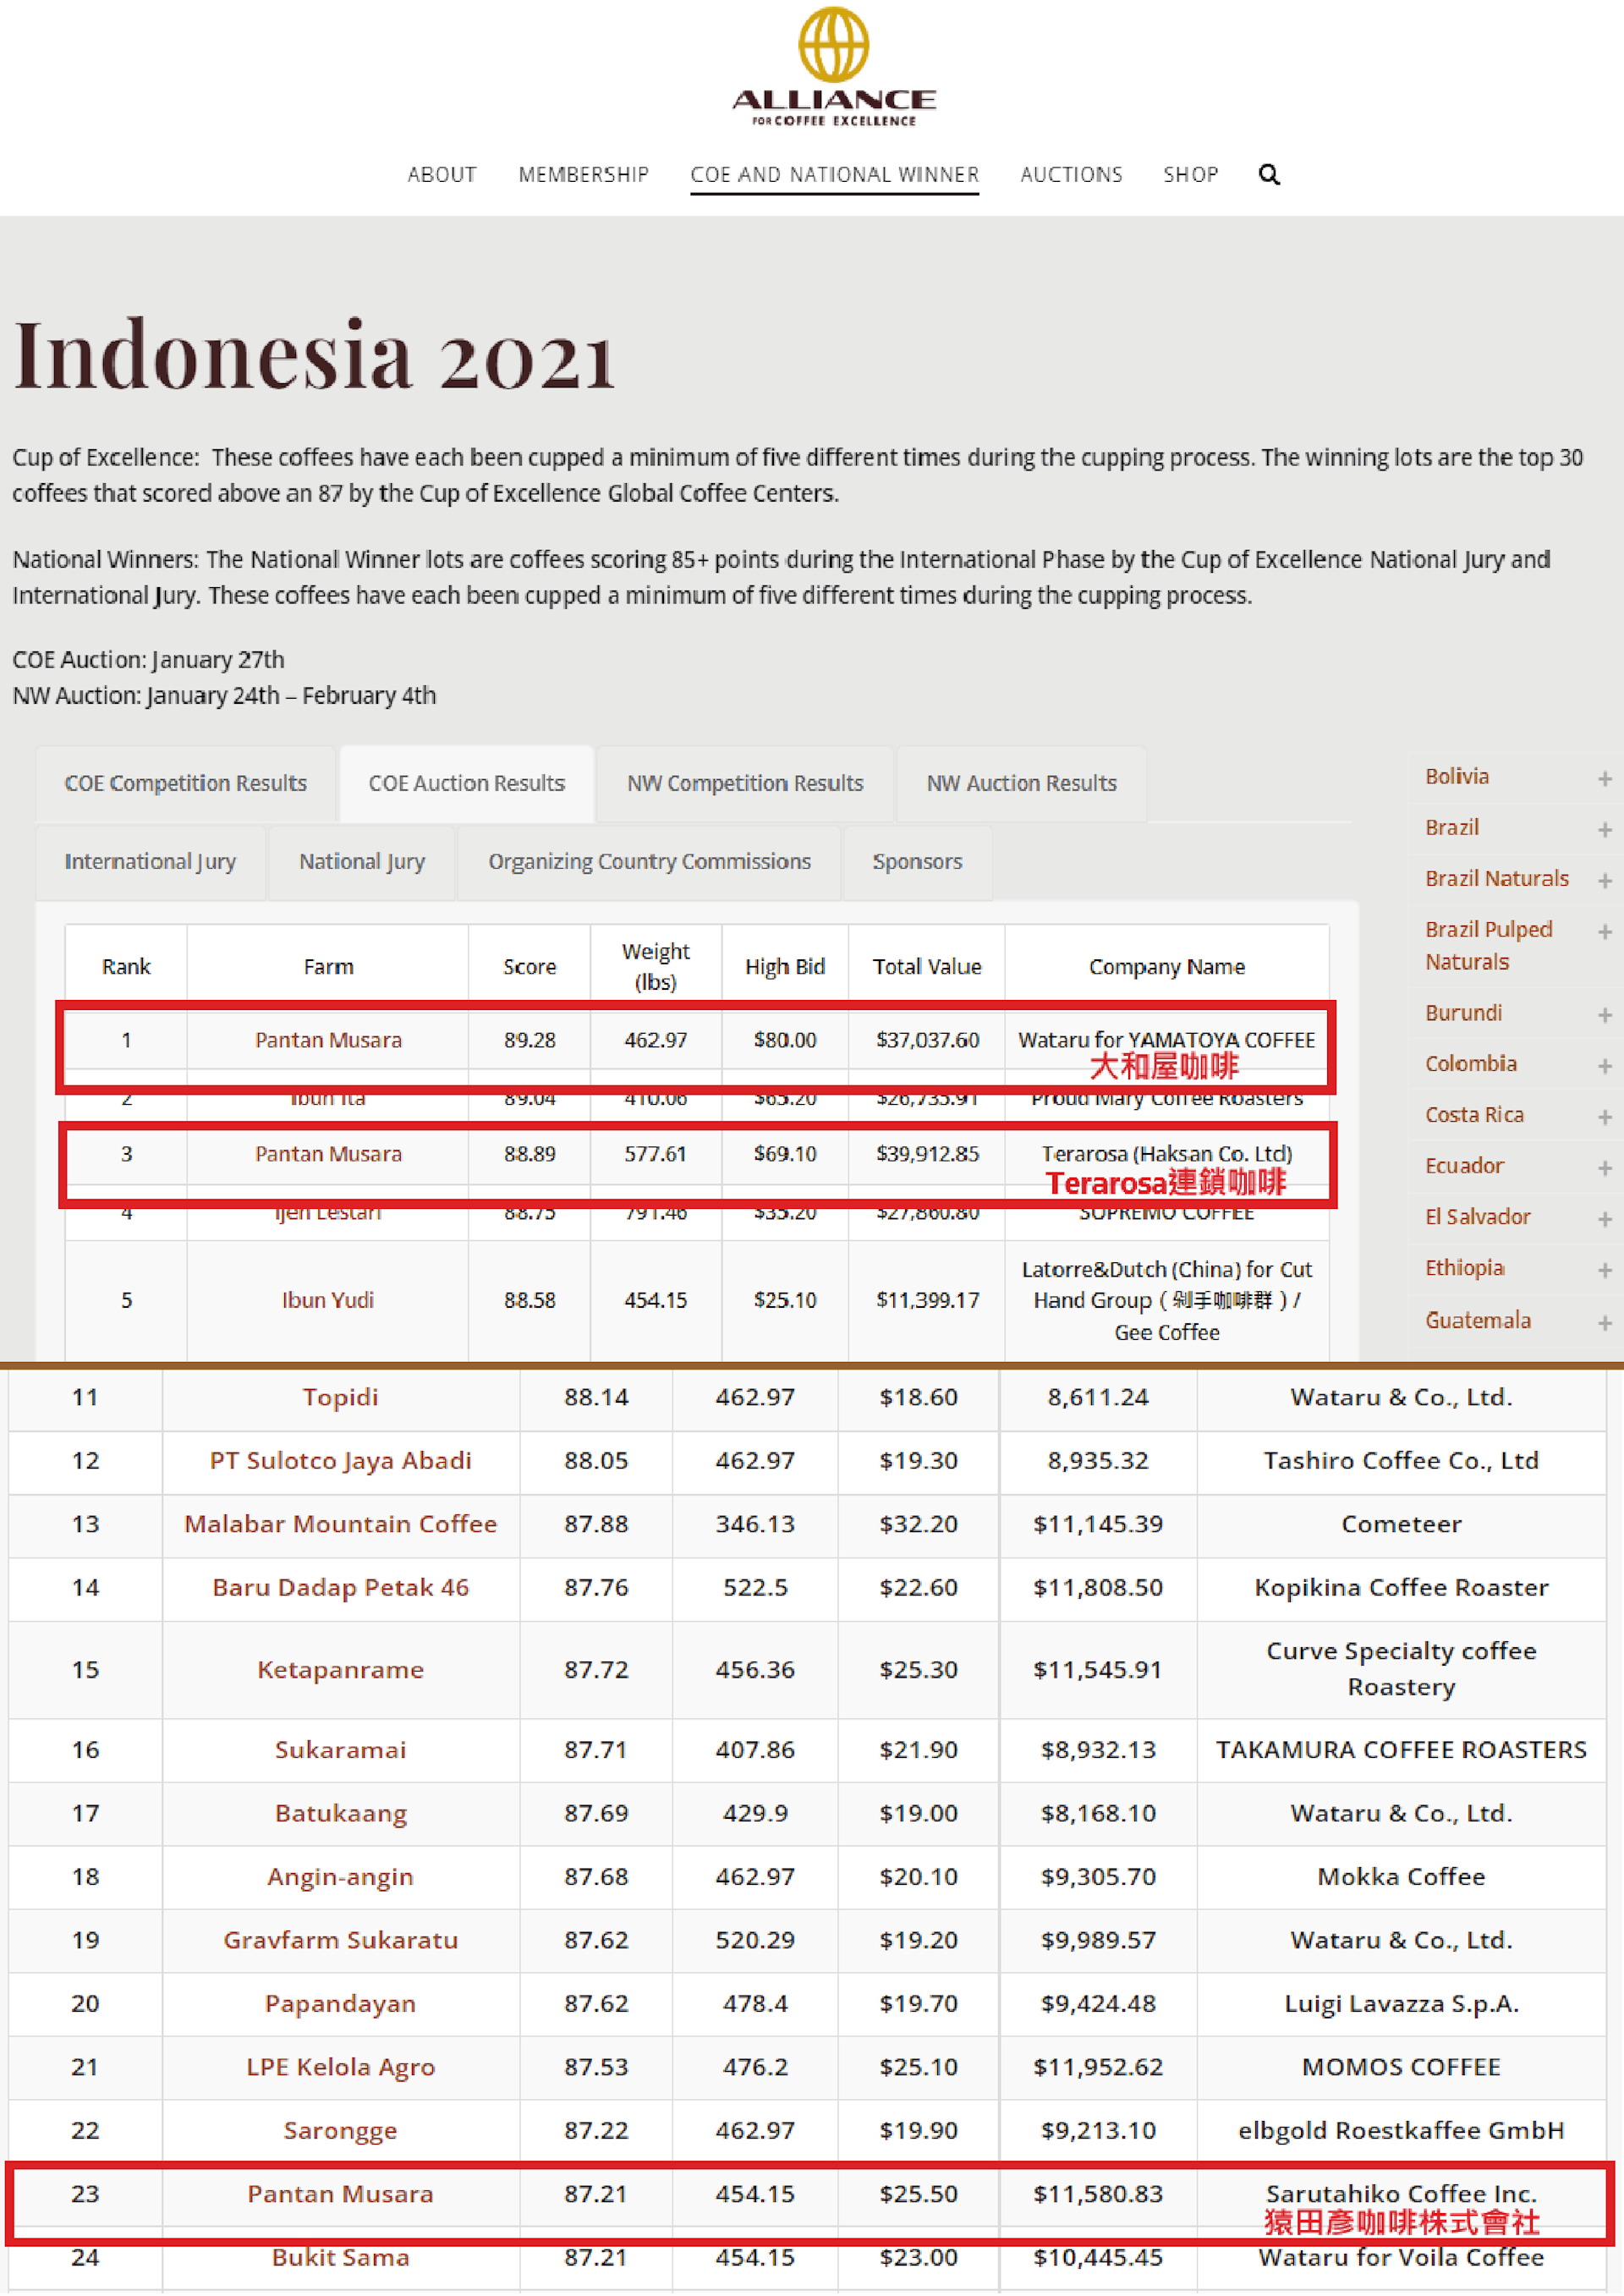Viewport: 1624px width, 2296px height.
Task: Open the Bolivia sidebar link
Action: pyautogui.click(x=1457, y=777)
